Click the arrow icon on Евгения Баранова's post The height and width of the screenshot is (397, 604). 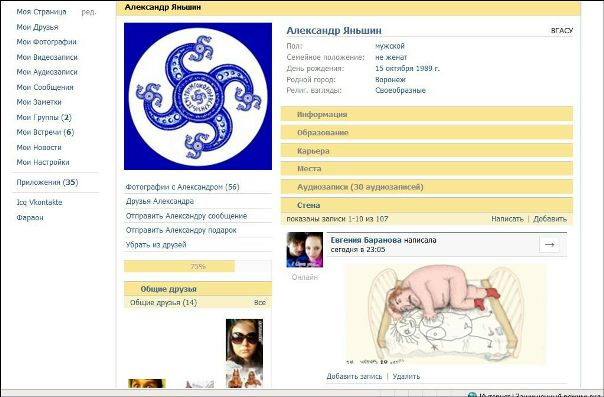click(x=549, y=245)
